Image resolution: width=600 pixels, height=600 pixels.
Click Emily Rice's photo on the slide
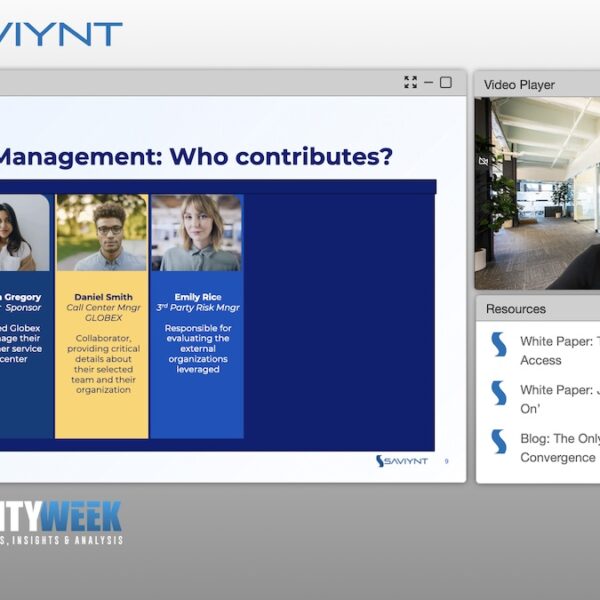[196, 233]
